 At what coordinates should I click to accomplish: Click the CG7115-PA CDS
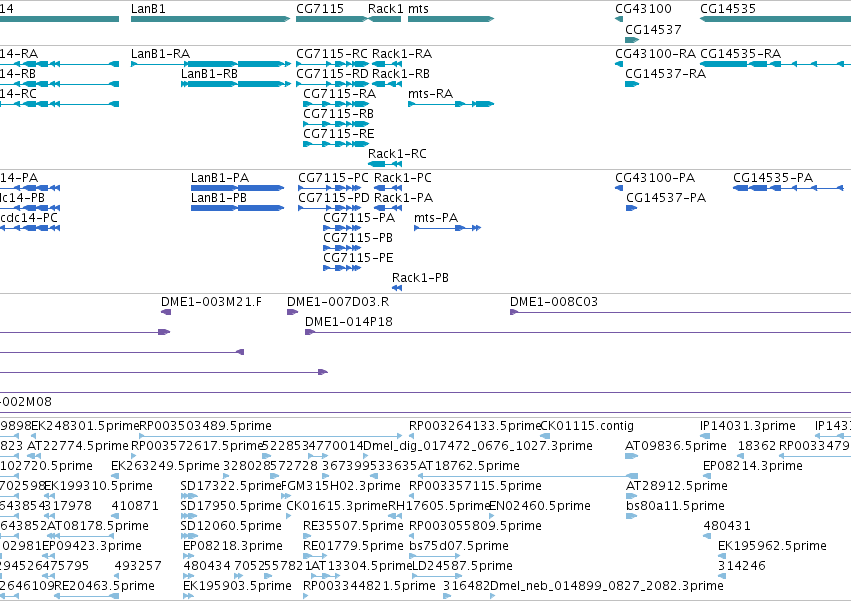click(x=342, y=228)
